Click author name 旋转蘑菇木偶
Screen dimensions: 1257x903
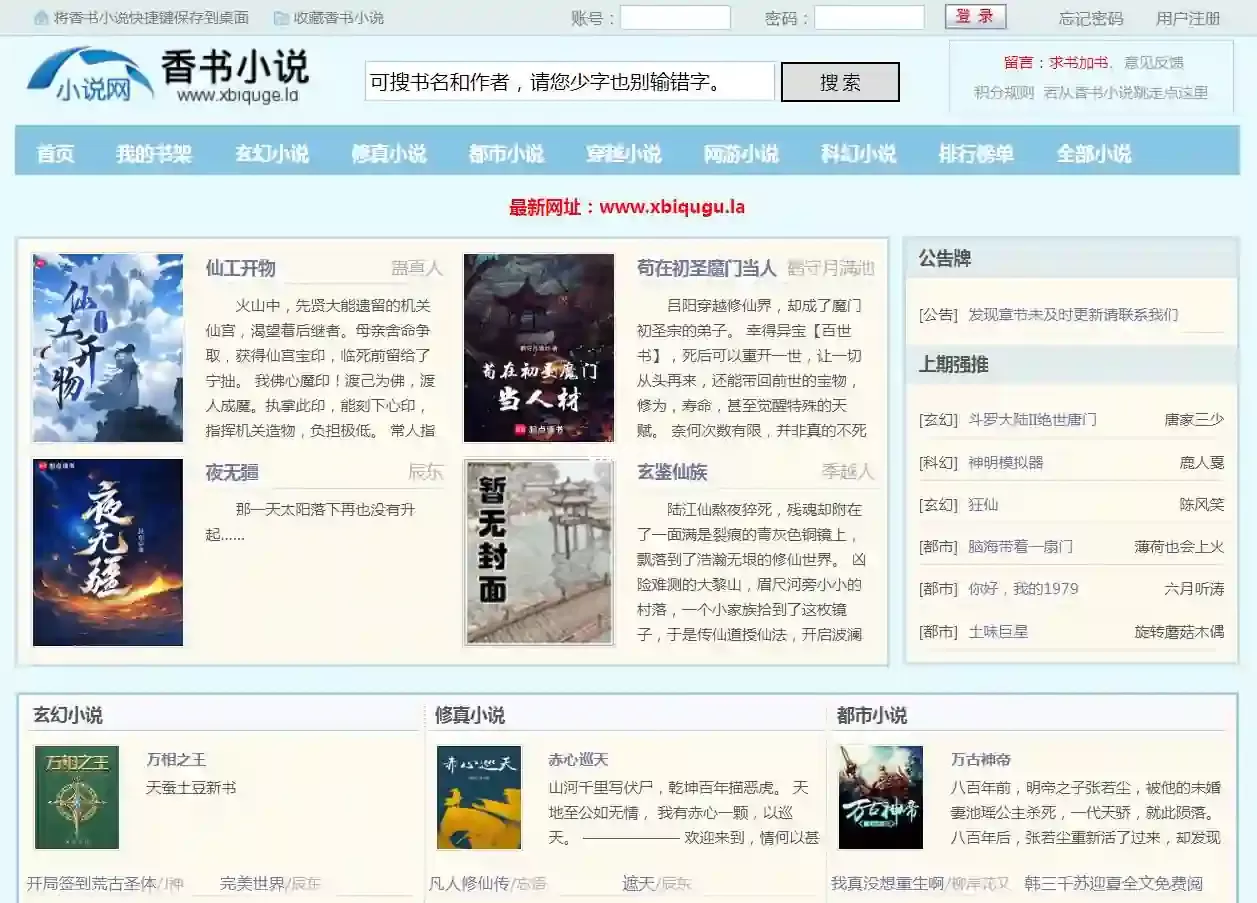(x=1179, y=631)
